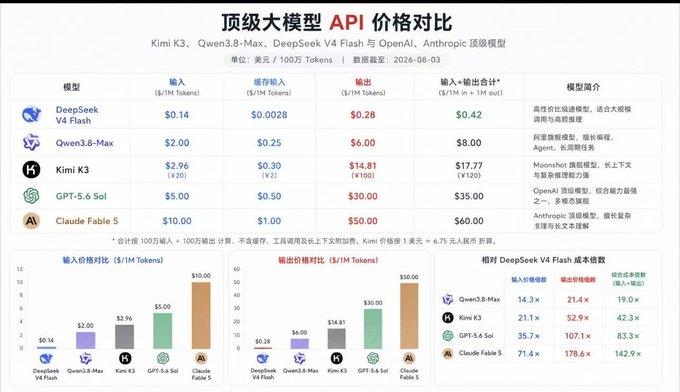Image resolution: width=680 pixels, height=392 pixels.
Task: Click the Qwen logo in the main table
Action: click(31, 142)
